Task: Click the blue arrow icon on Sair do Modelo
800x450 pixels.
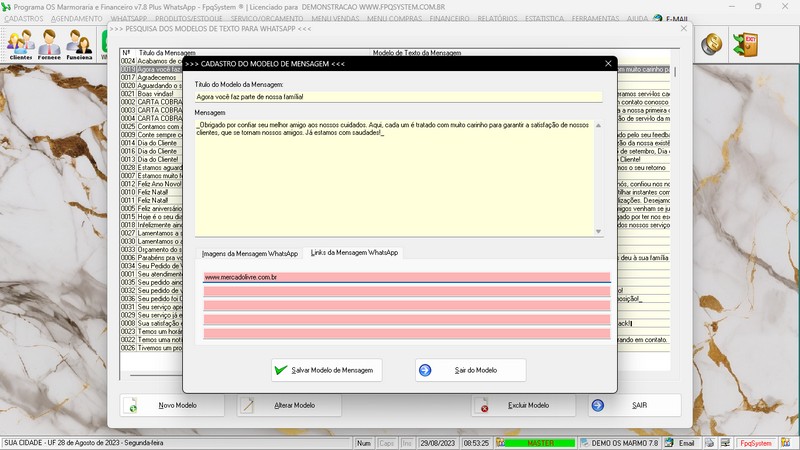Action: [x=425, y=370]
